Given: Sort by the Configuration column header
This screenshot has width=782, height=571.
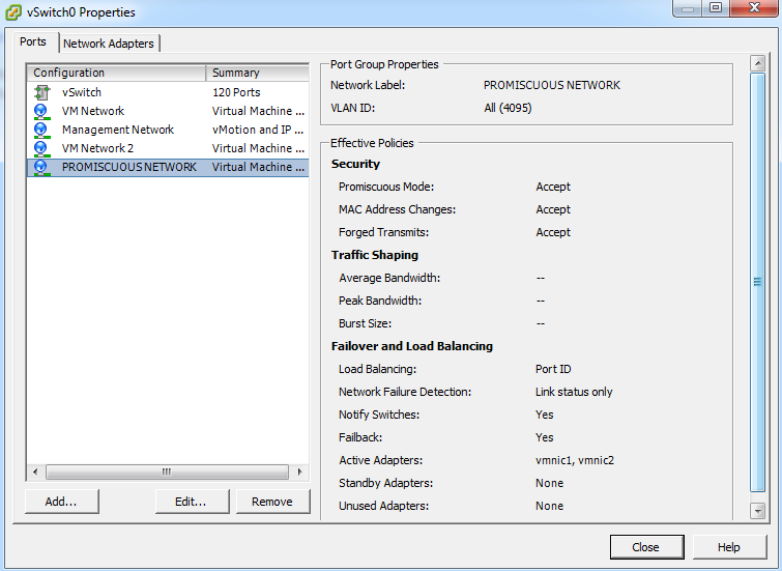Looking at the screenshot, I should click(x=116, y=73).
